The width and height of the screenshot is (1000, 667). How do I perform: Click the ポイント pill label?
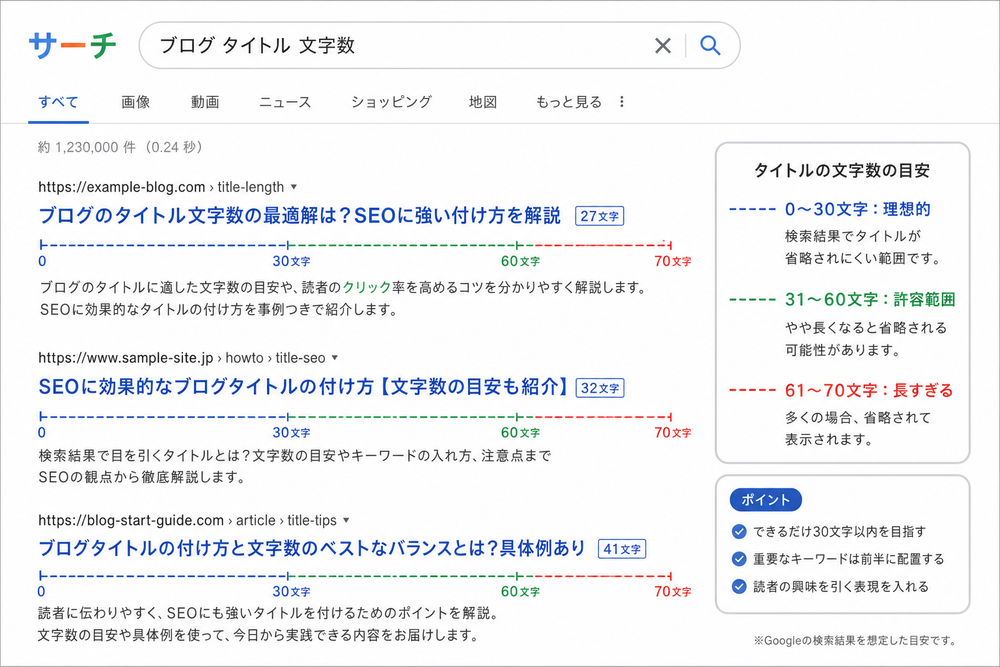tap(765, 500)
